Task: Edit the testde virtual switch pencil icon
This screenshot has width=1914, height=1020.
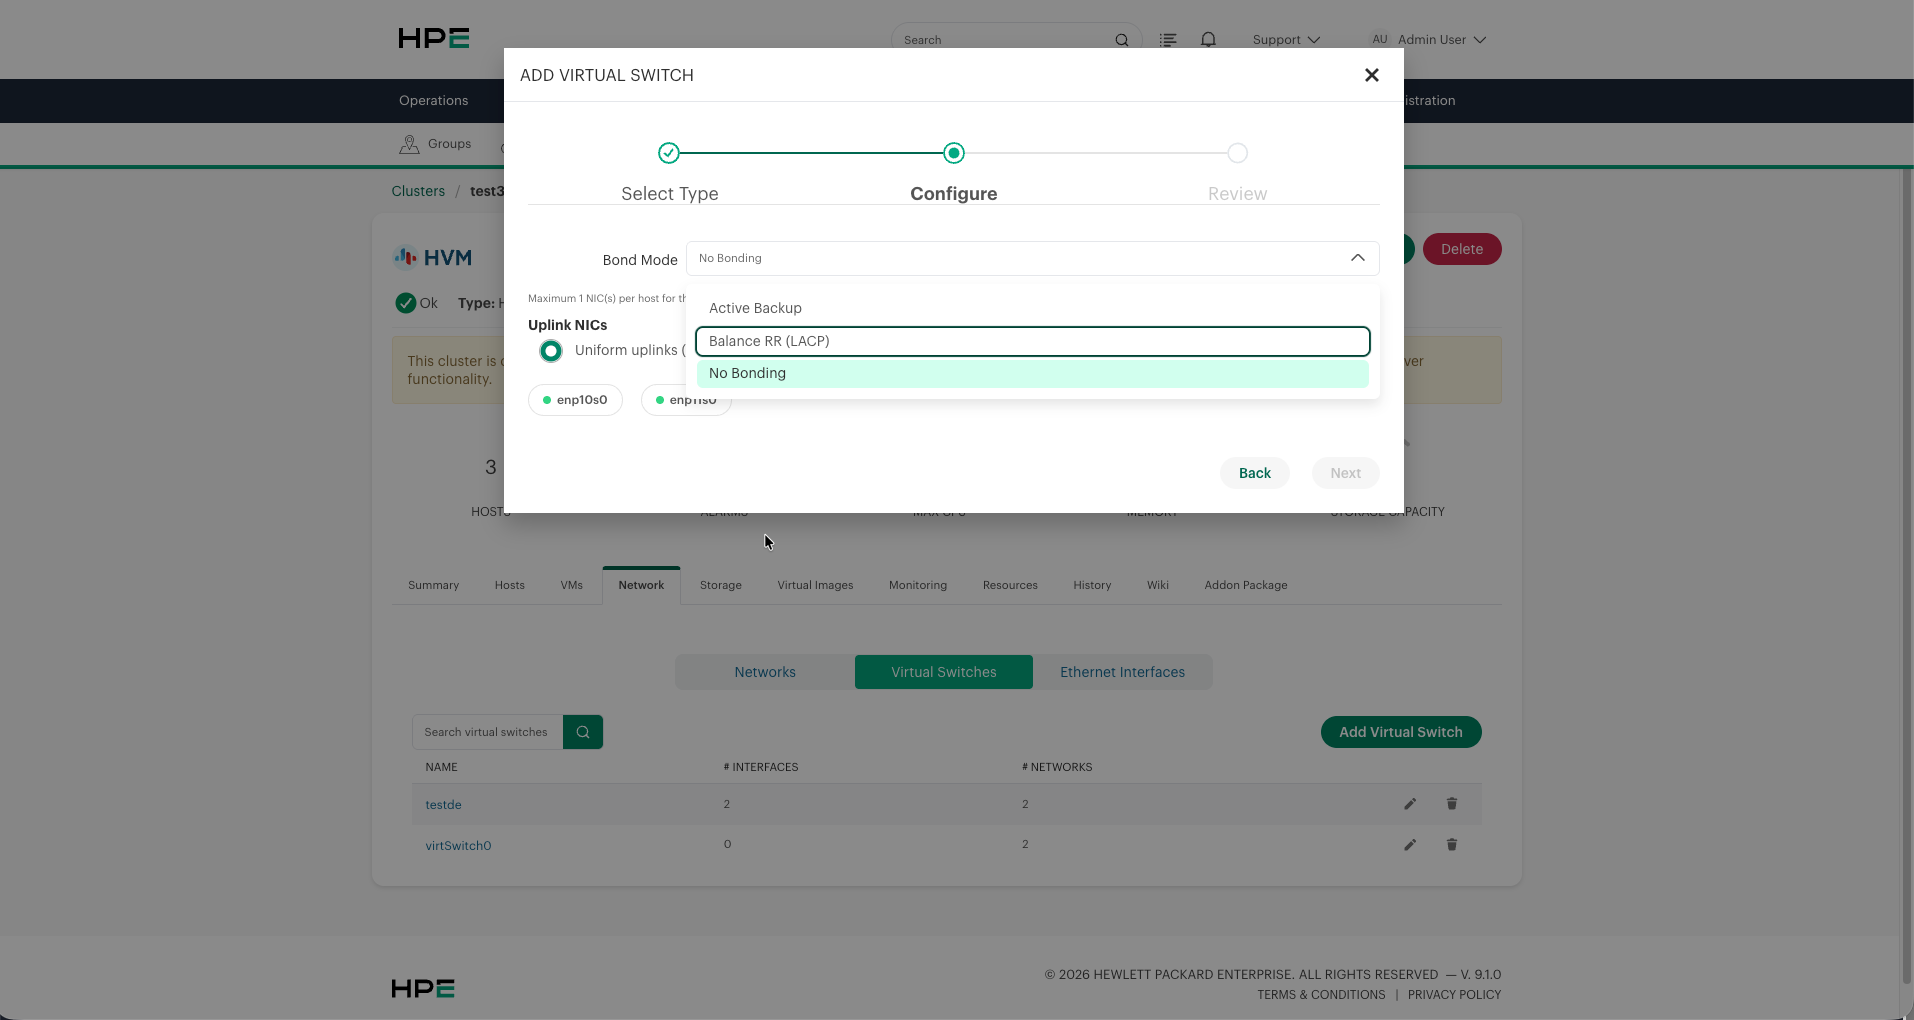Action: coord(1410,804)
